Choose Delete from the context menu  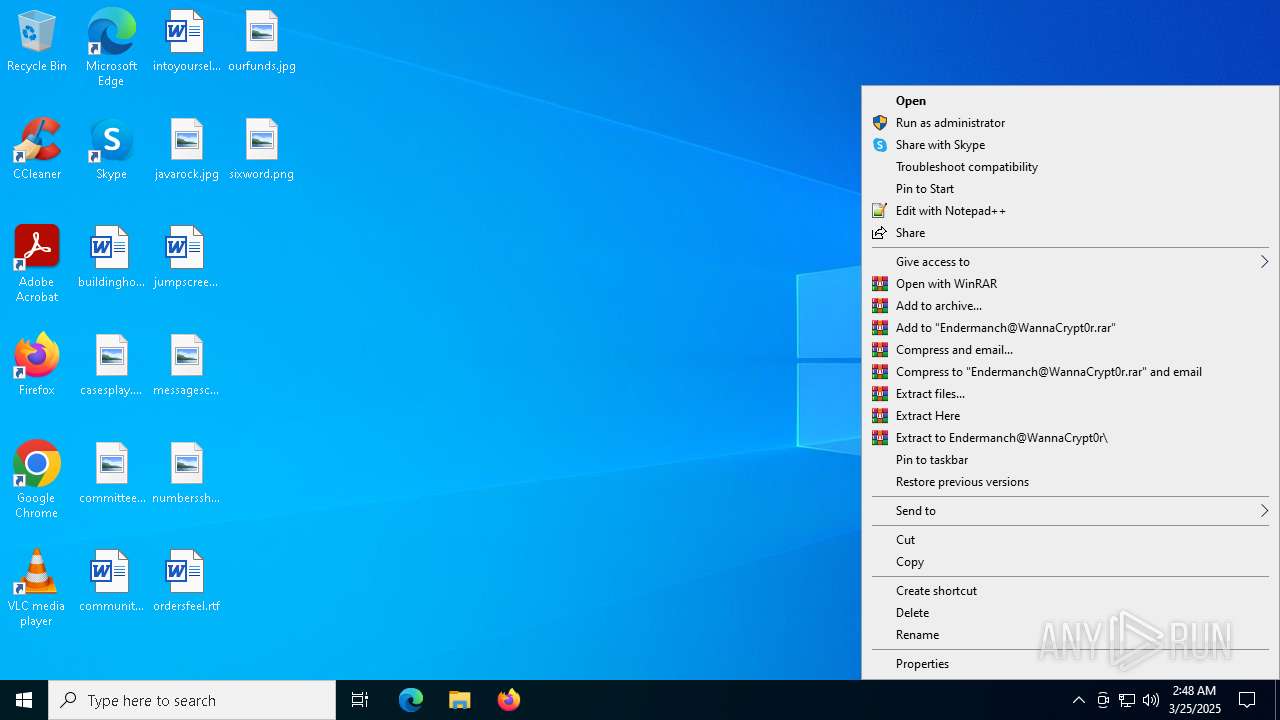pos(1070,613)
